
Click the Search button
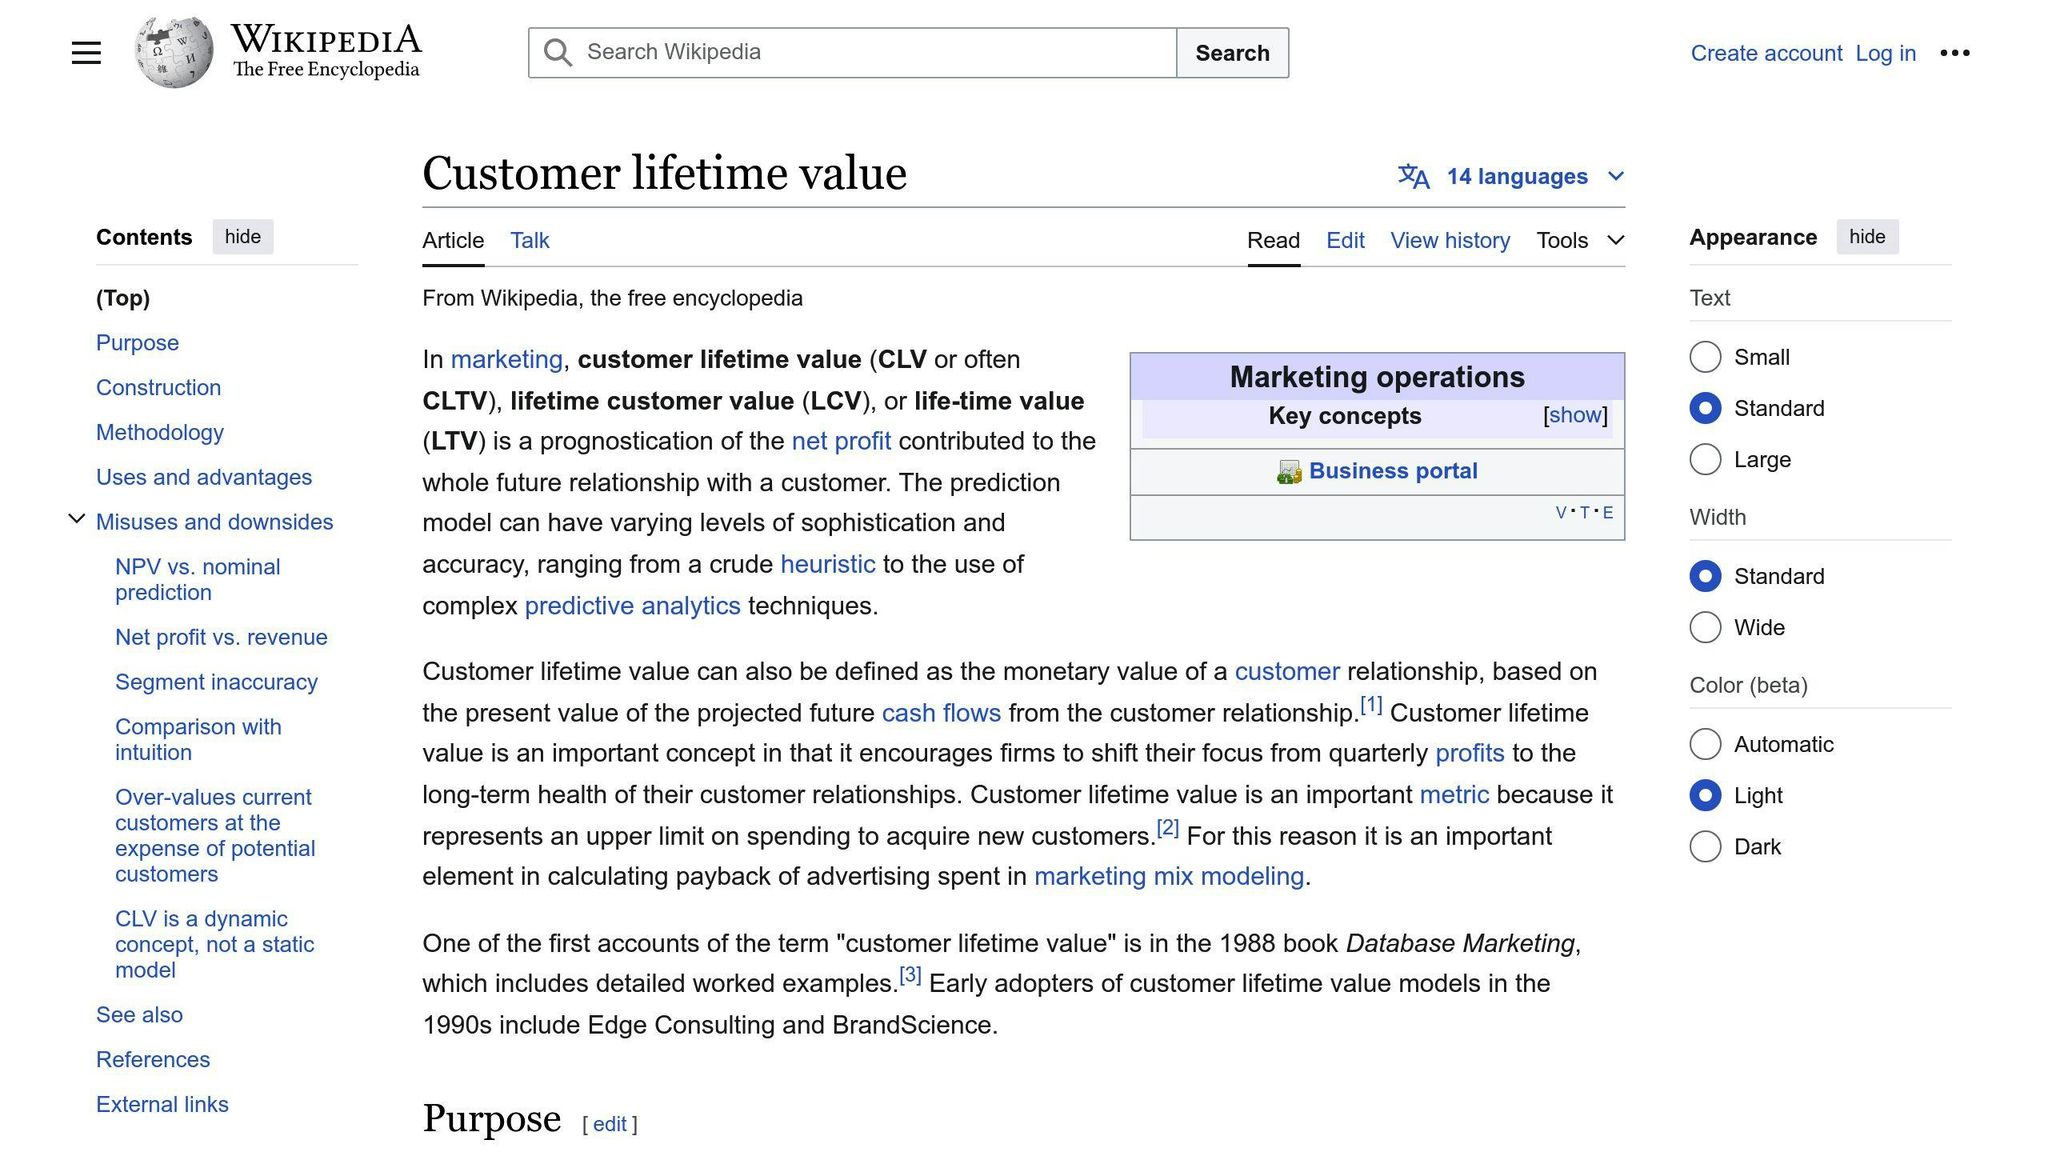[x=1232, y=52]
